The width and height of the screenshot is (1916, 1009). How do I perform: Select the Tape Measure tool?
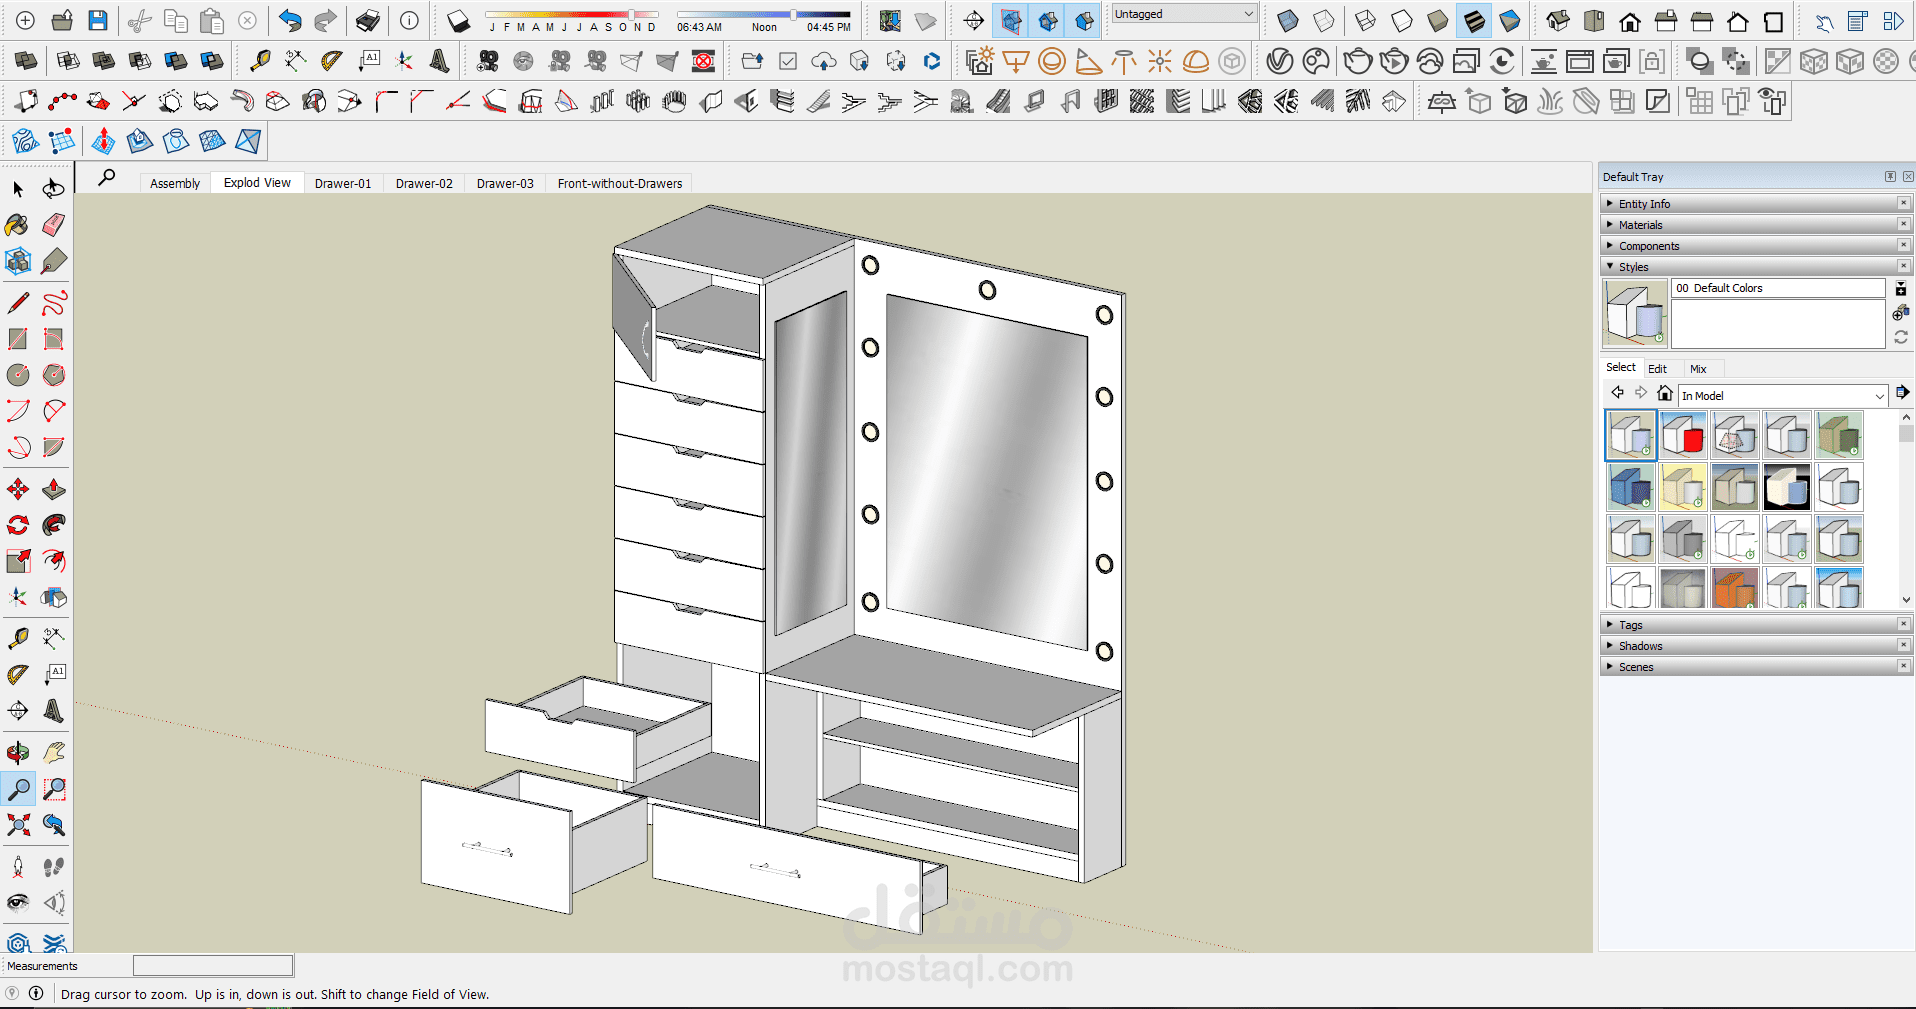(x=17, y=638)
